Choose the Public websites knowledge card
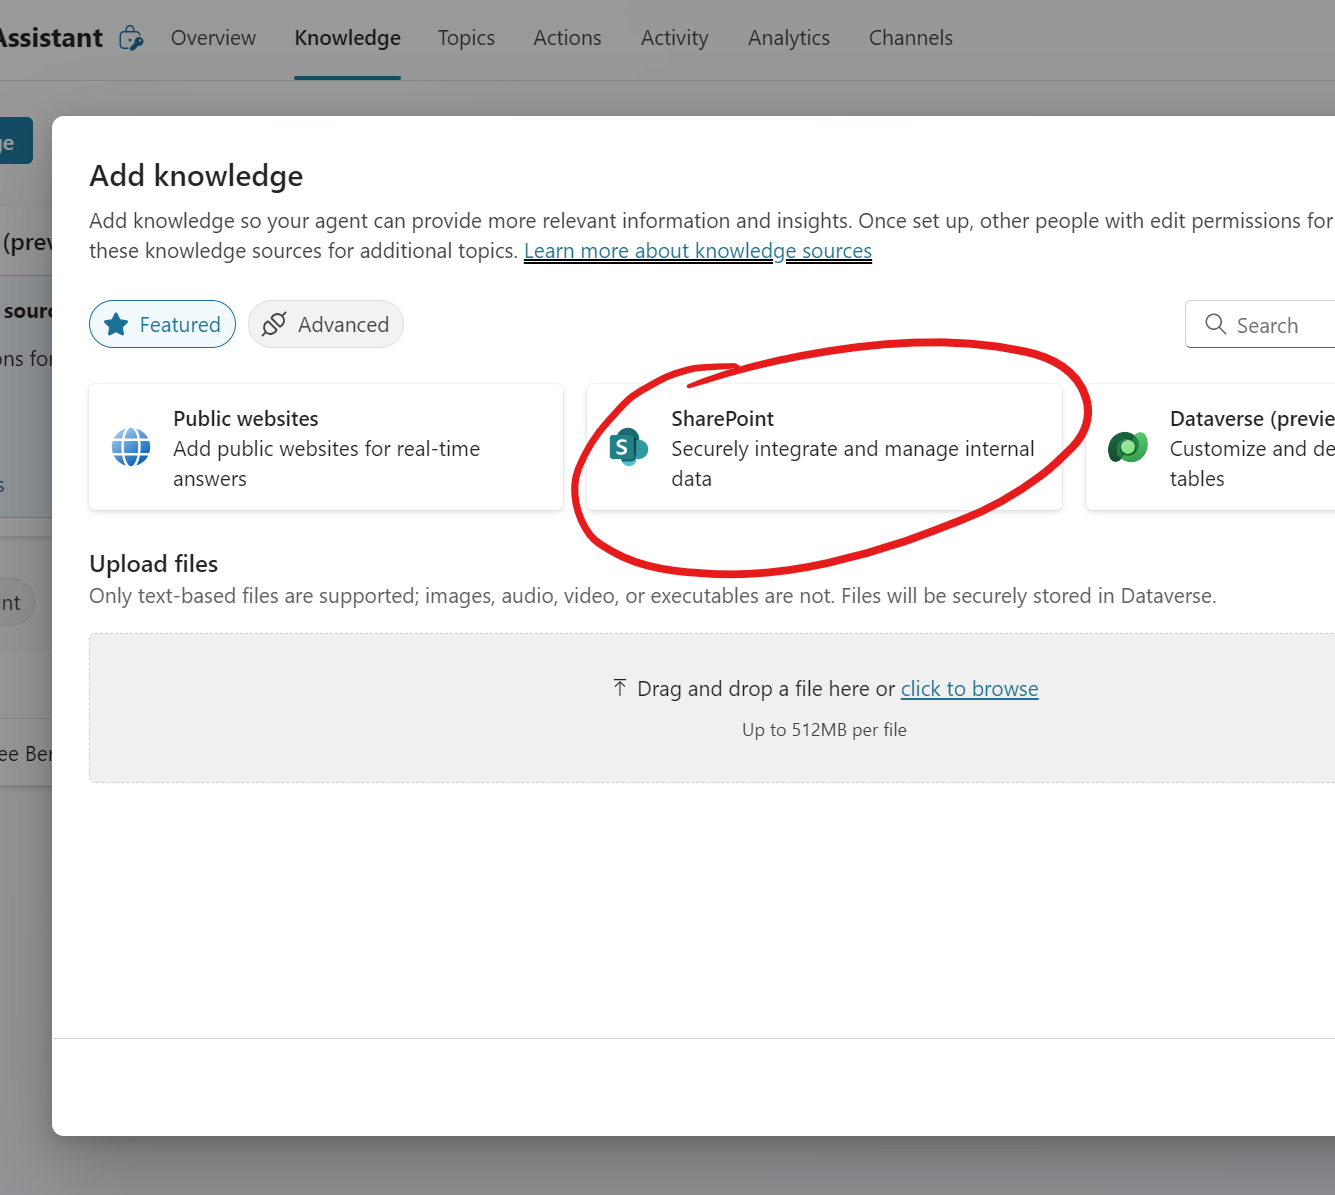Image resolution: width=1335 pixels, height=1195 pixels. point(326,447)
